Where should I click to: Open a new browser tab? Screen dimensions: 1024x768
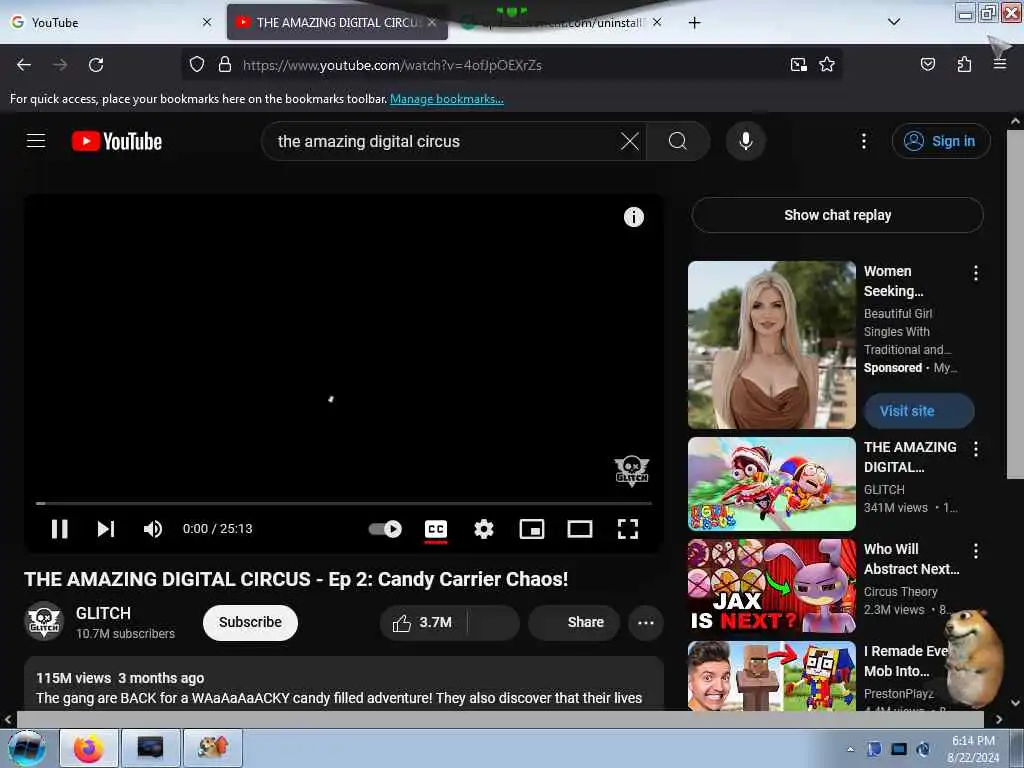point(694,23)
